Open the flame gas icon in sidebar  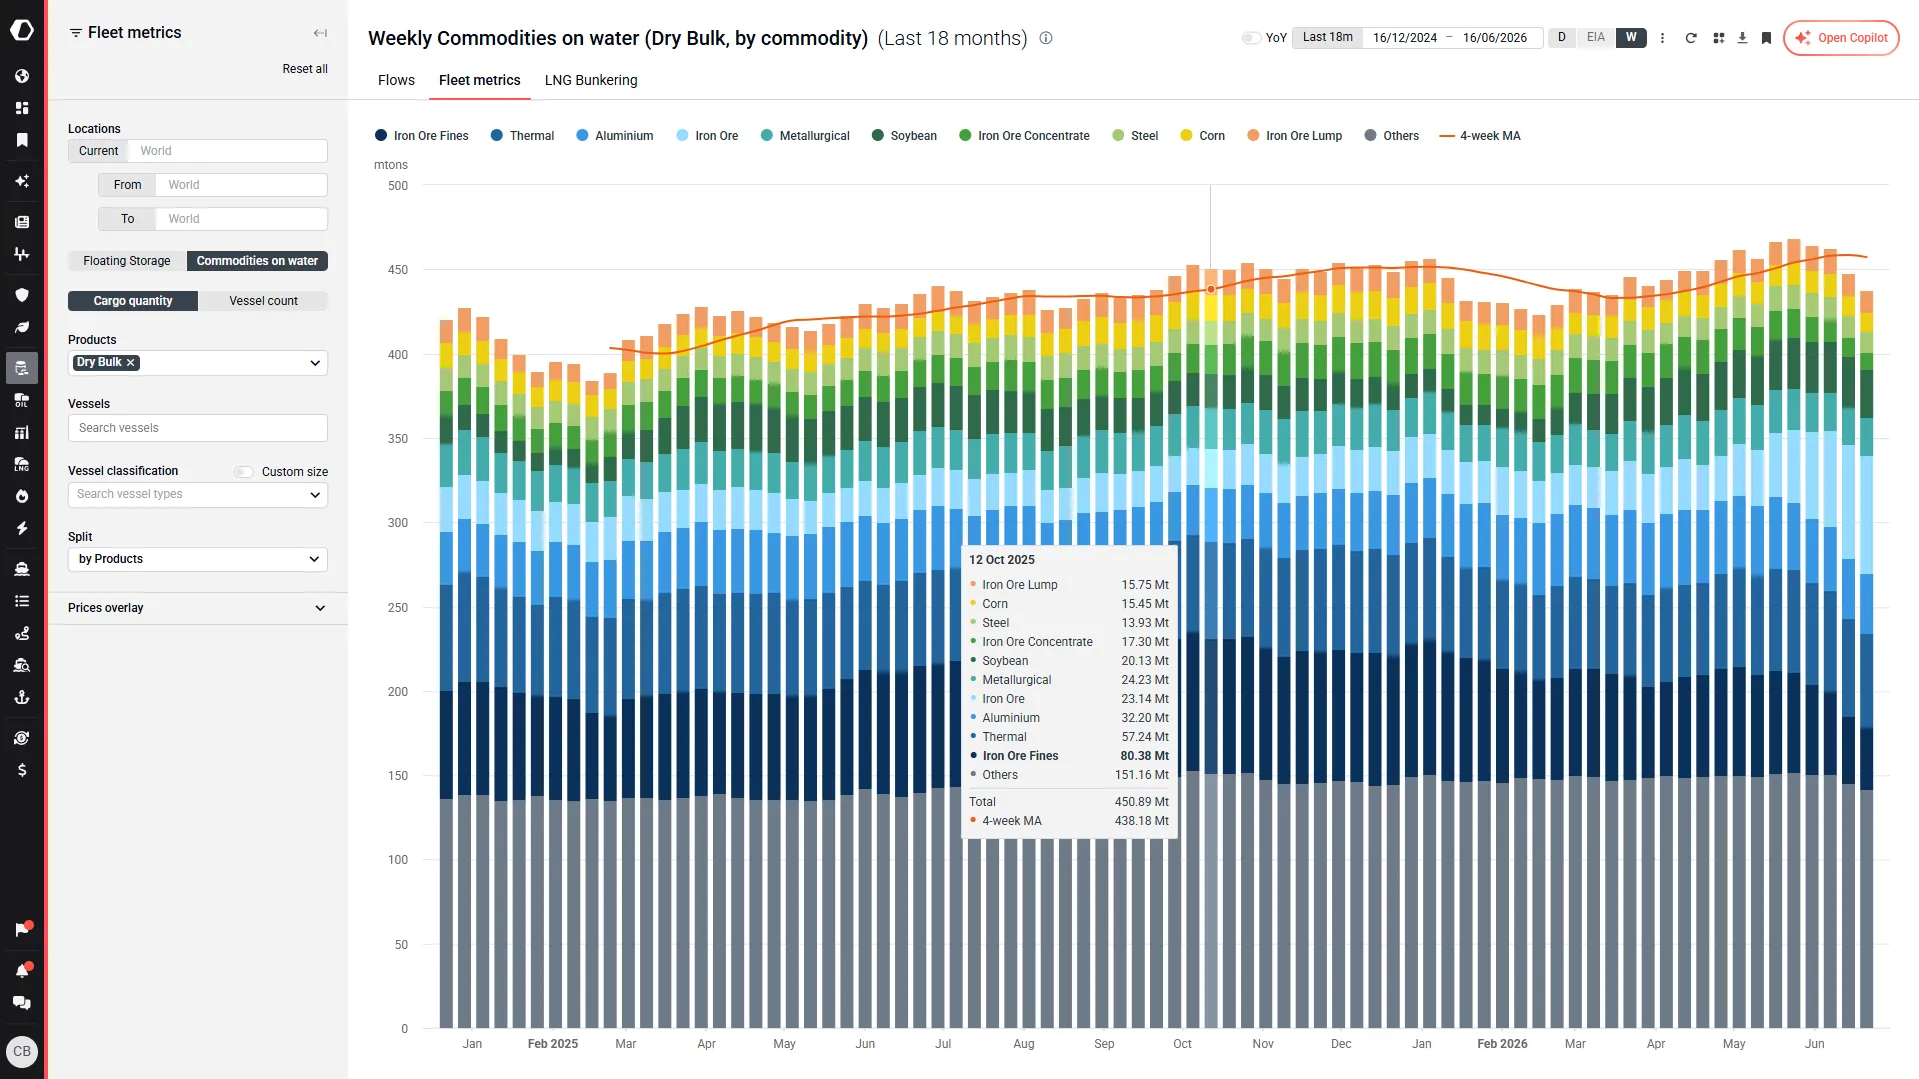click(22, 496)
